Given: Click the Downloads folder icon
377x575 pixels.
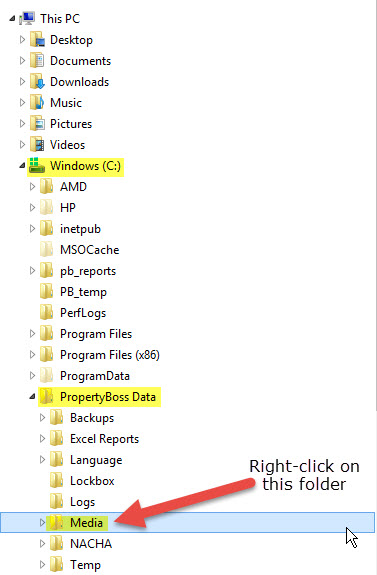Looking at the screenshot, I should [37, 81].
